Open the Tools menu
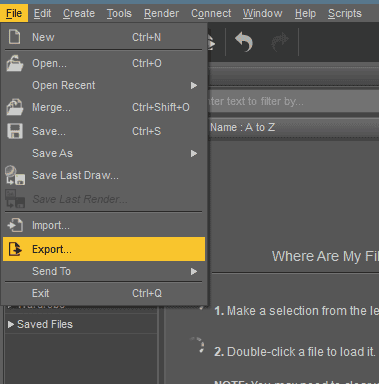Viewport: 379px width, 384px height. 119,13
